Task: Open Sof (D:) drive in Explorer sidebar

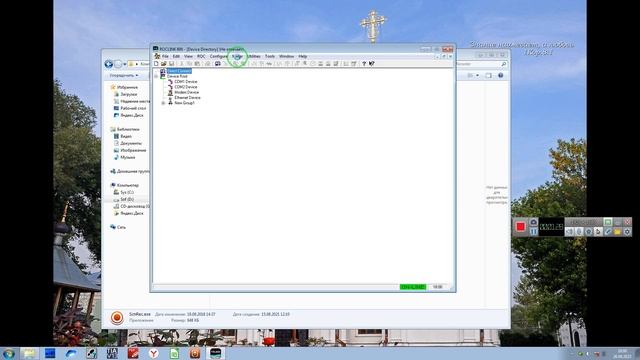Action: point(127,199)
